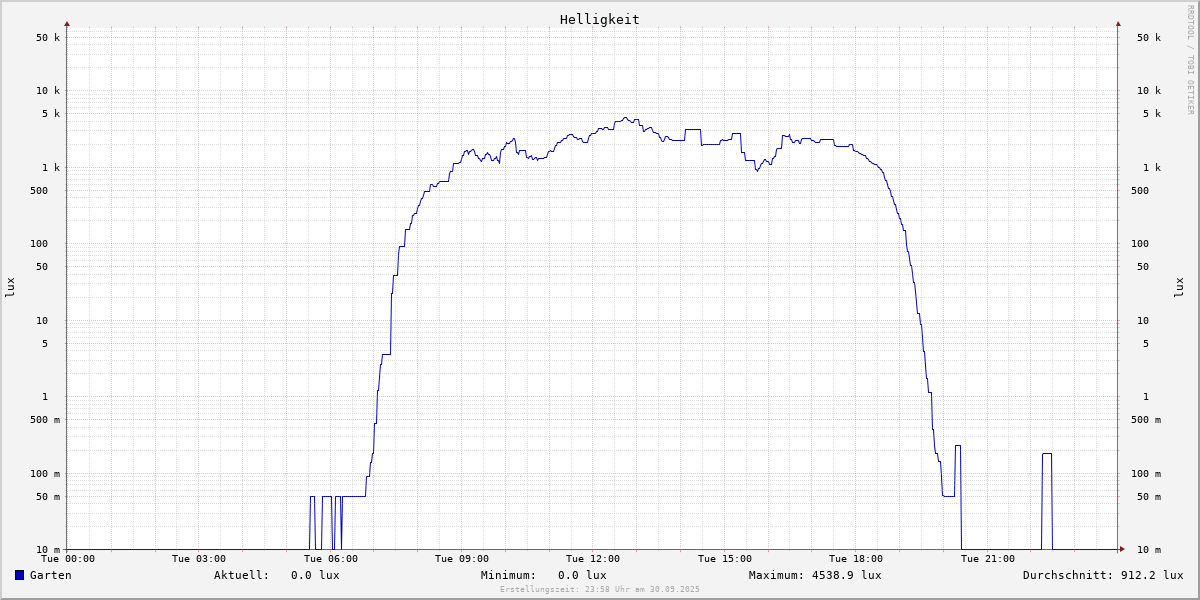The image size is (1200, 600).
Task: Click the red arrow atop the left y-axis
Action: click(x=67, y=23)
